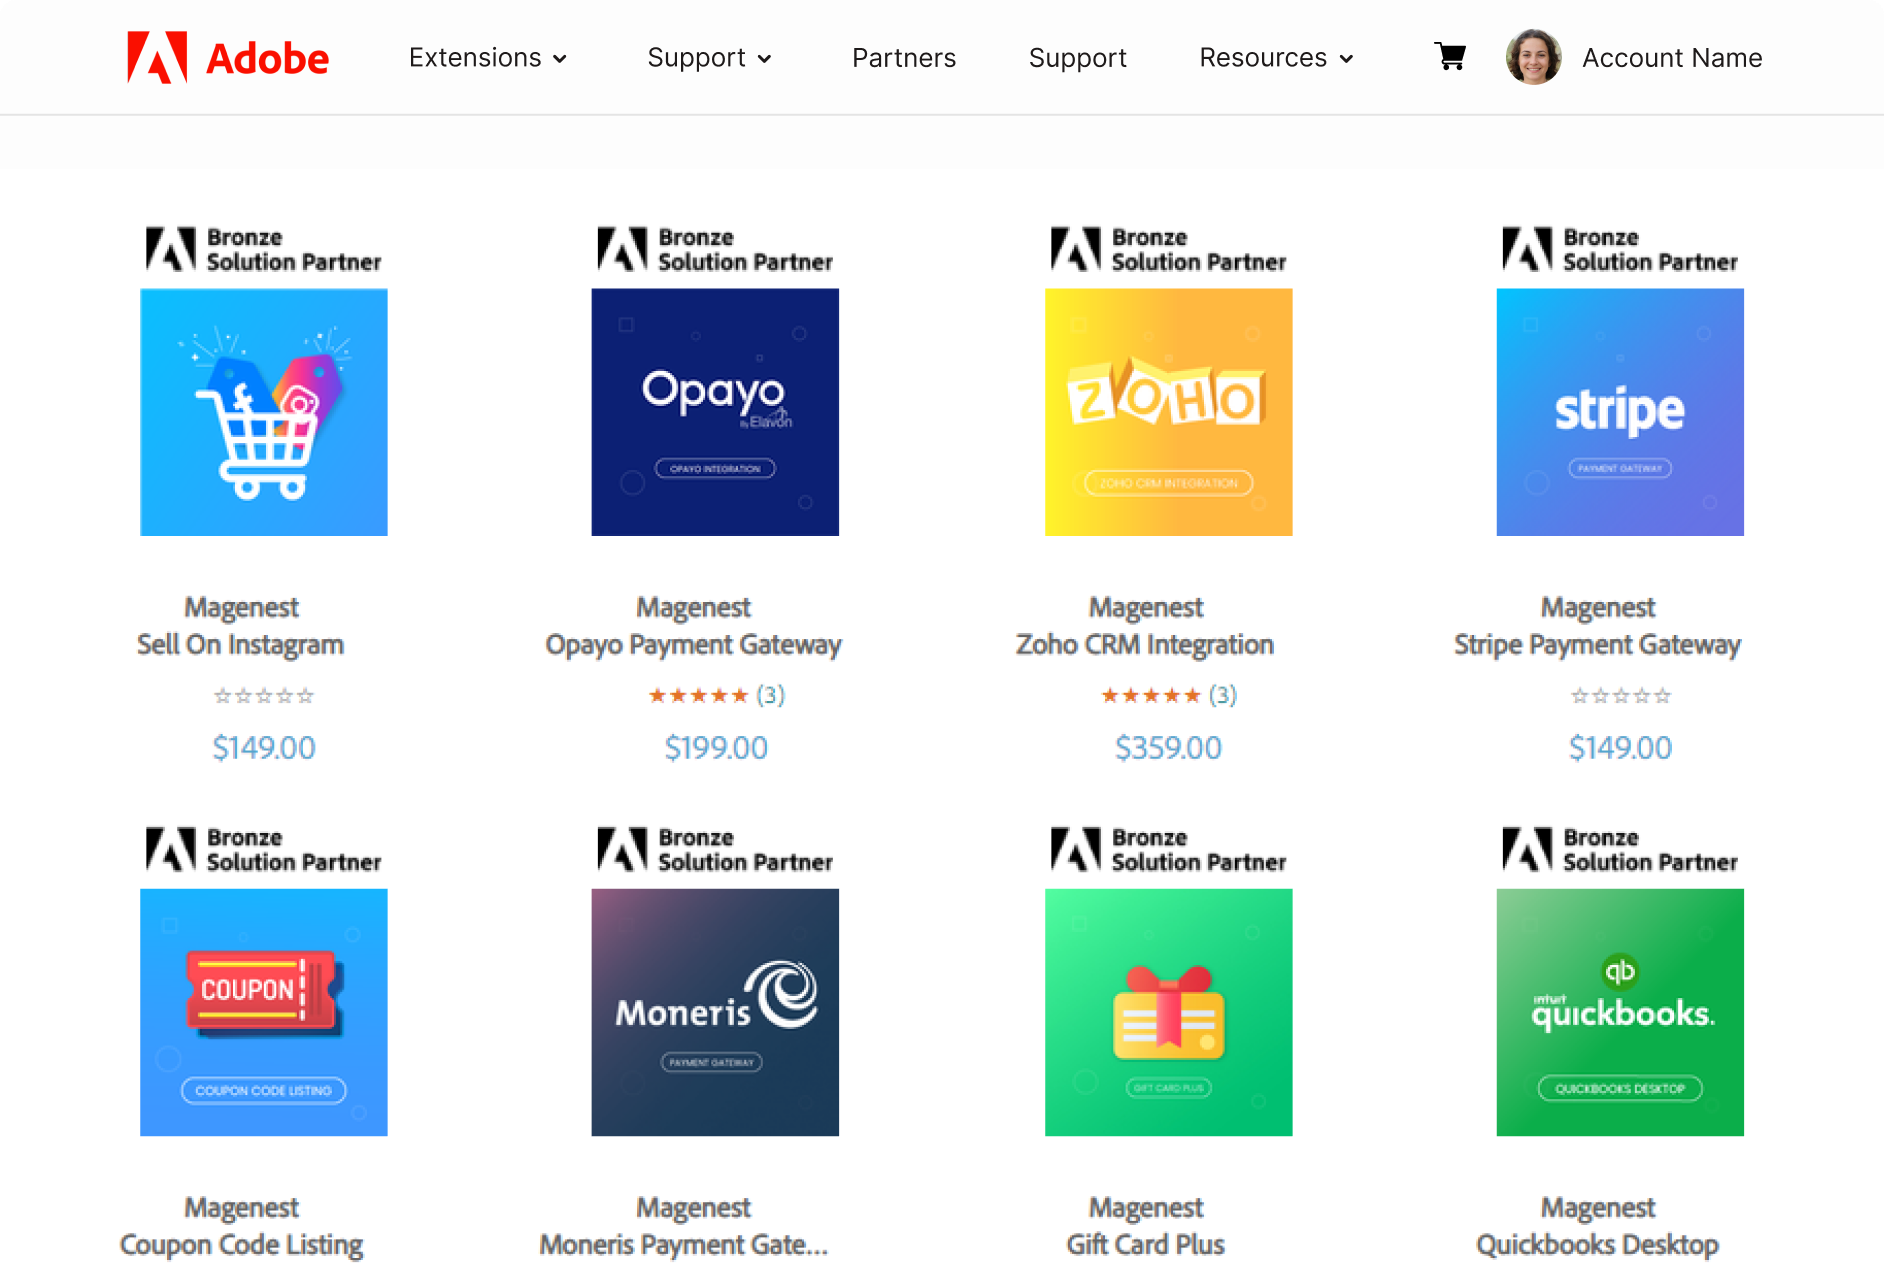Screen dimensions: 1884x1282
Task: Click the (3) review count under Opayo
Action: (x=770, y=695)
